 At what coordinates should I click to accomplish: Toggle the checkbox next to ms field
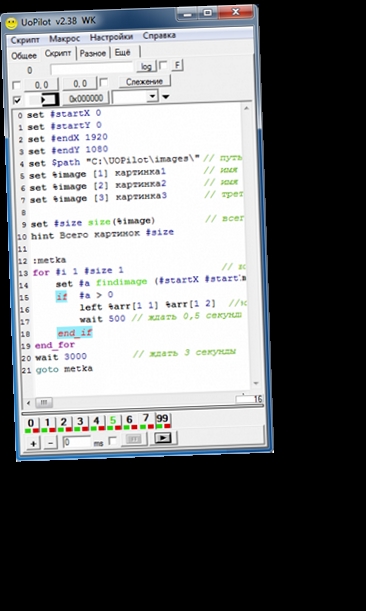pyautogui.click(x=113, y=441)
